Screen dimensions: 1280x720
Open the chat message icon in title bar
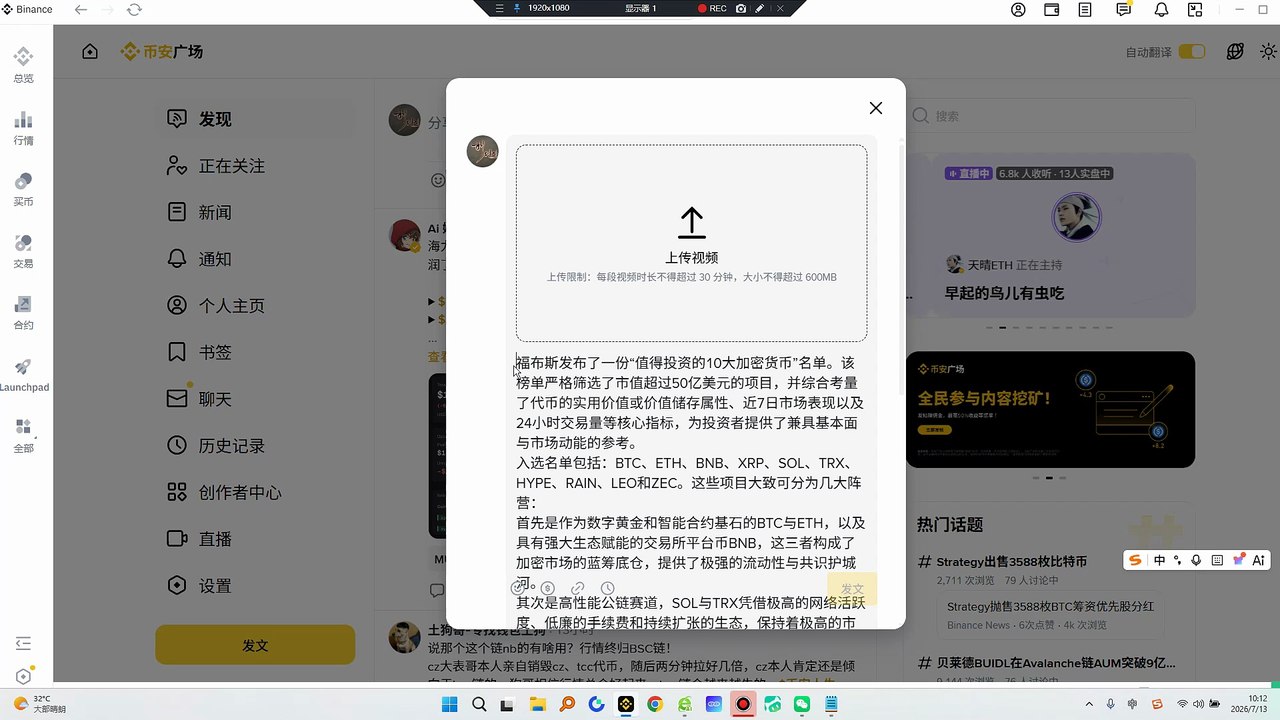click(1123, 9)
